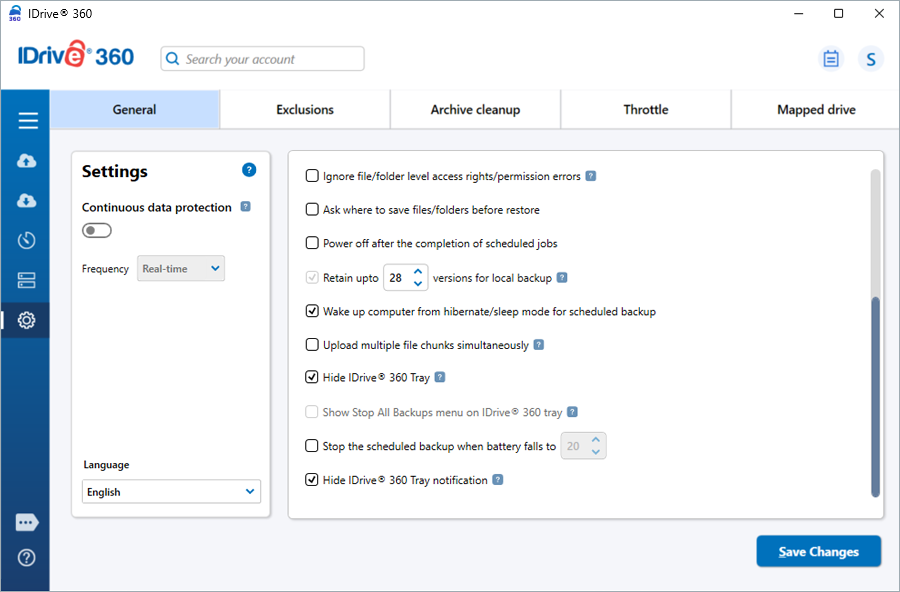This screenshot has height=592, width=900.
Task: Enable Upload multiple file chunks simultaneously
Action: 312,345
